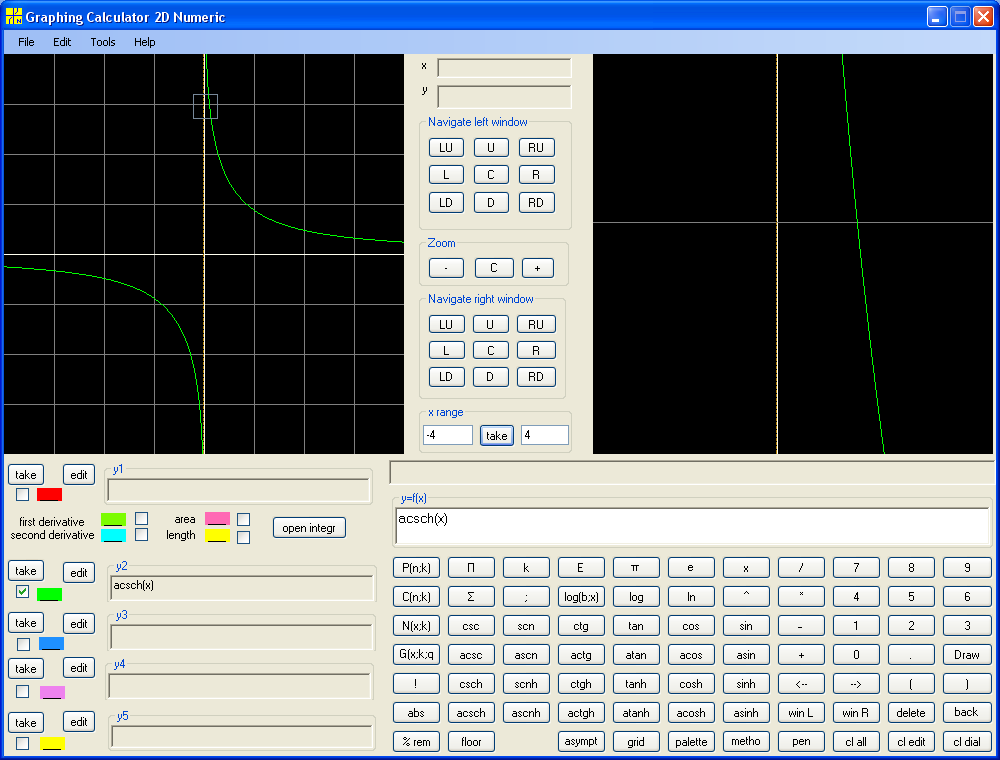Click the sin keypad button
The image size is (1000, 760).
click(x=746, y=626)
